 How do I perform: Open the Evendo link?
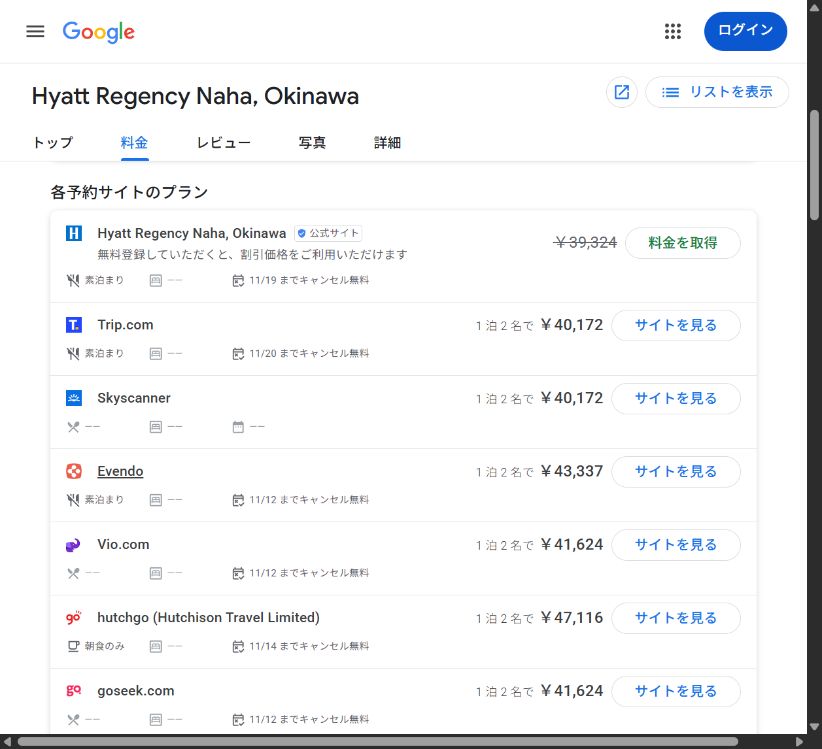tap(120, 471)
